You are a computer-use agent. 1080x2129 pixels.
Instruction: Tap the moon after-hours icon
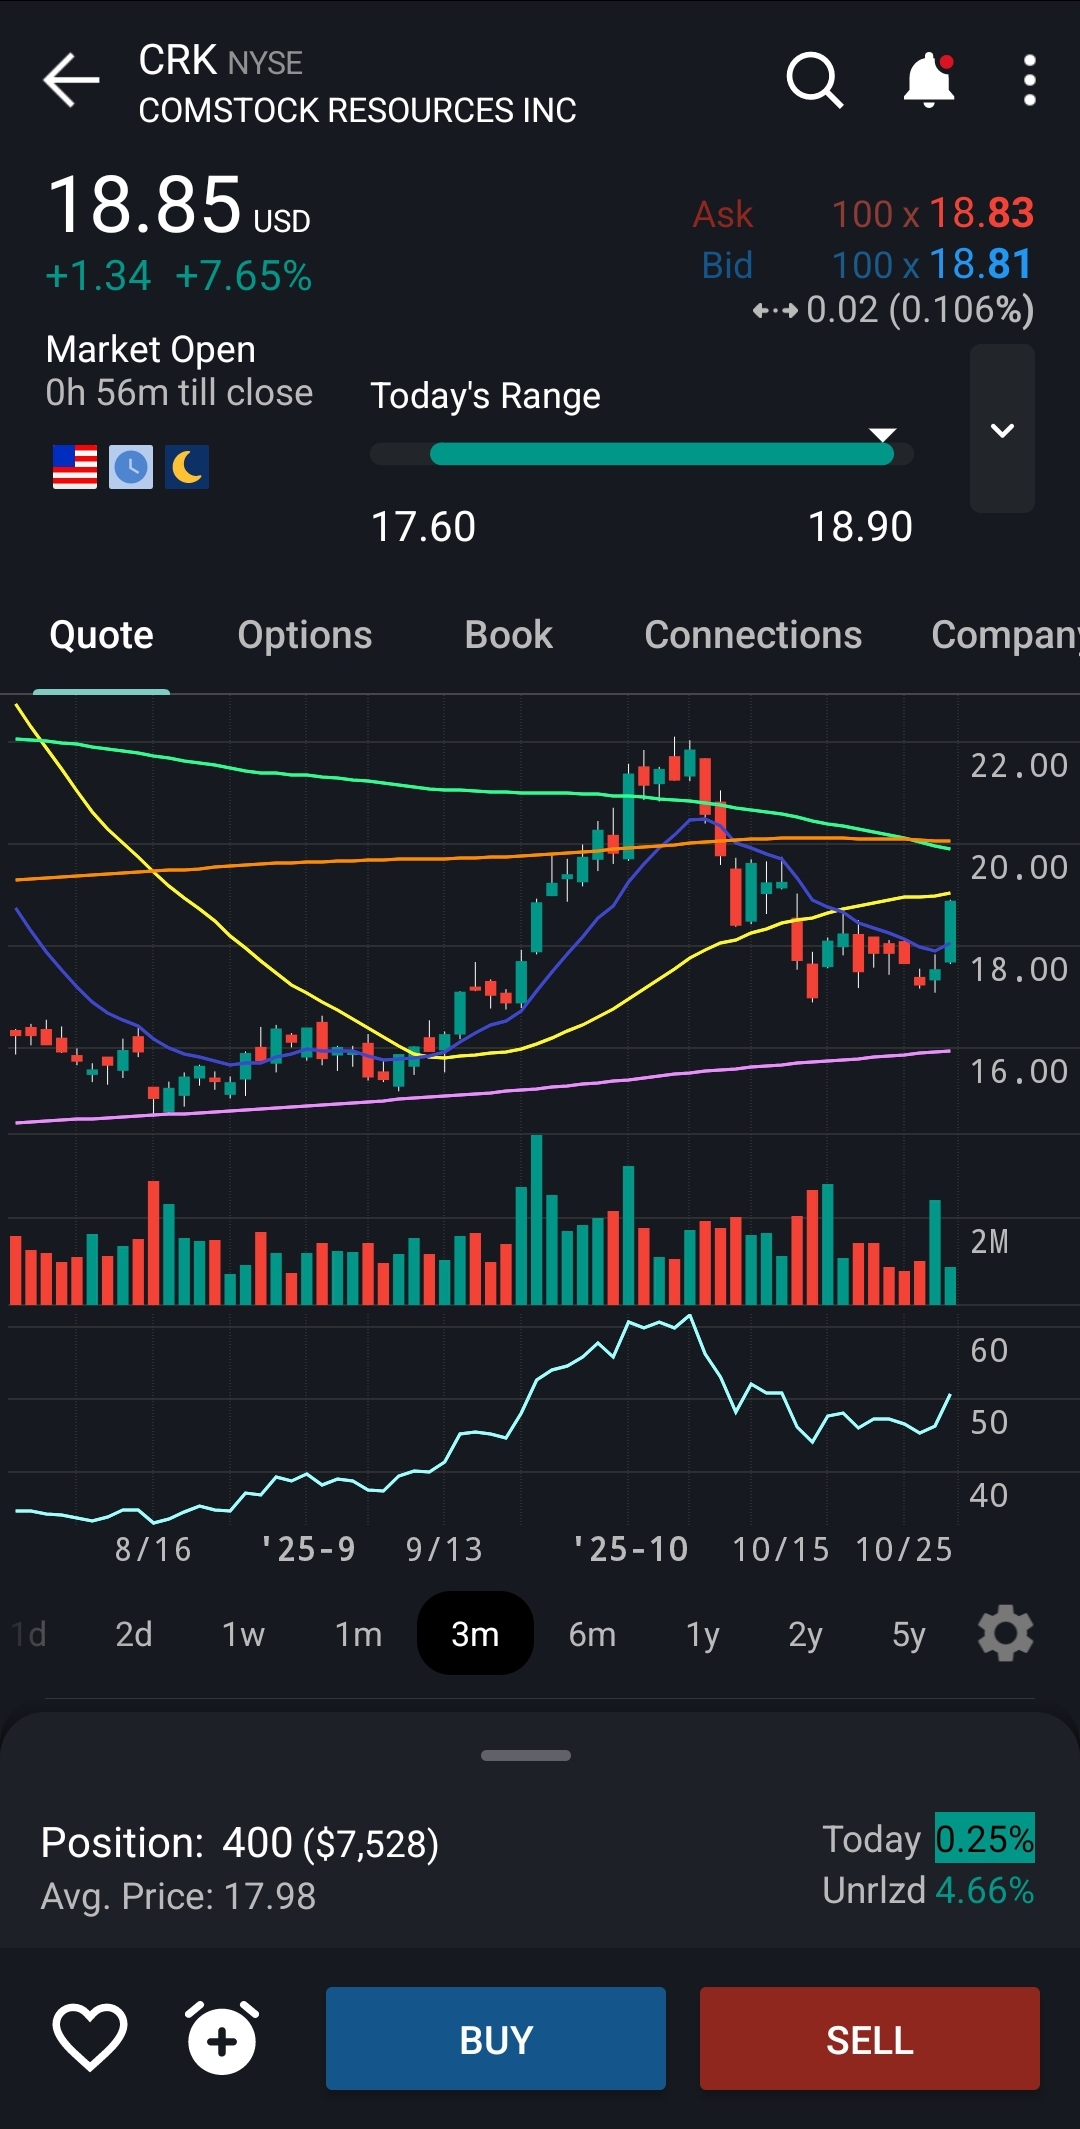[187, 467]
